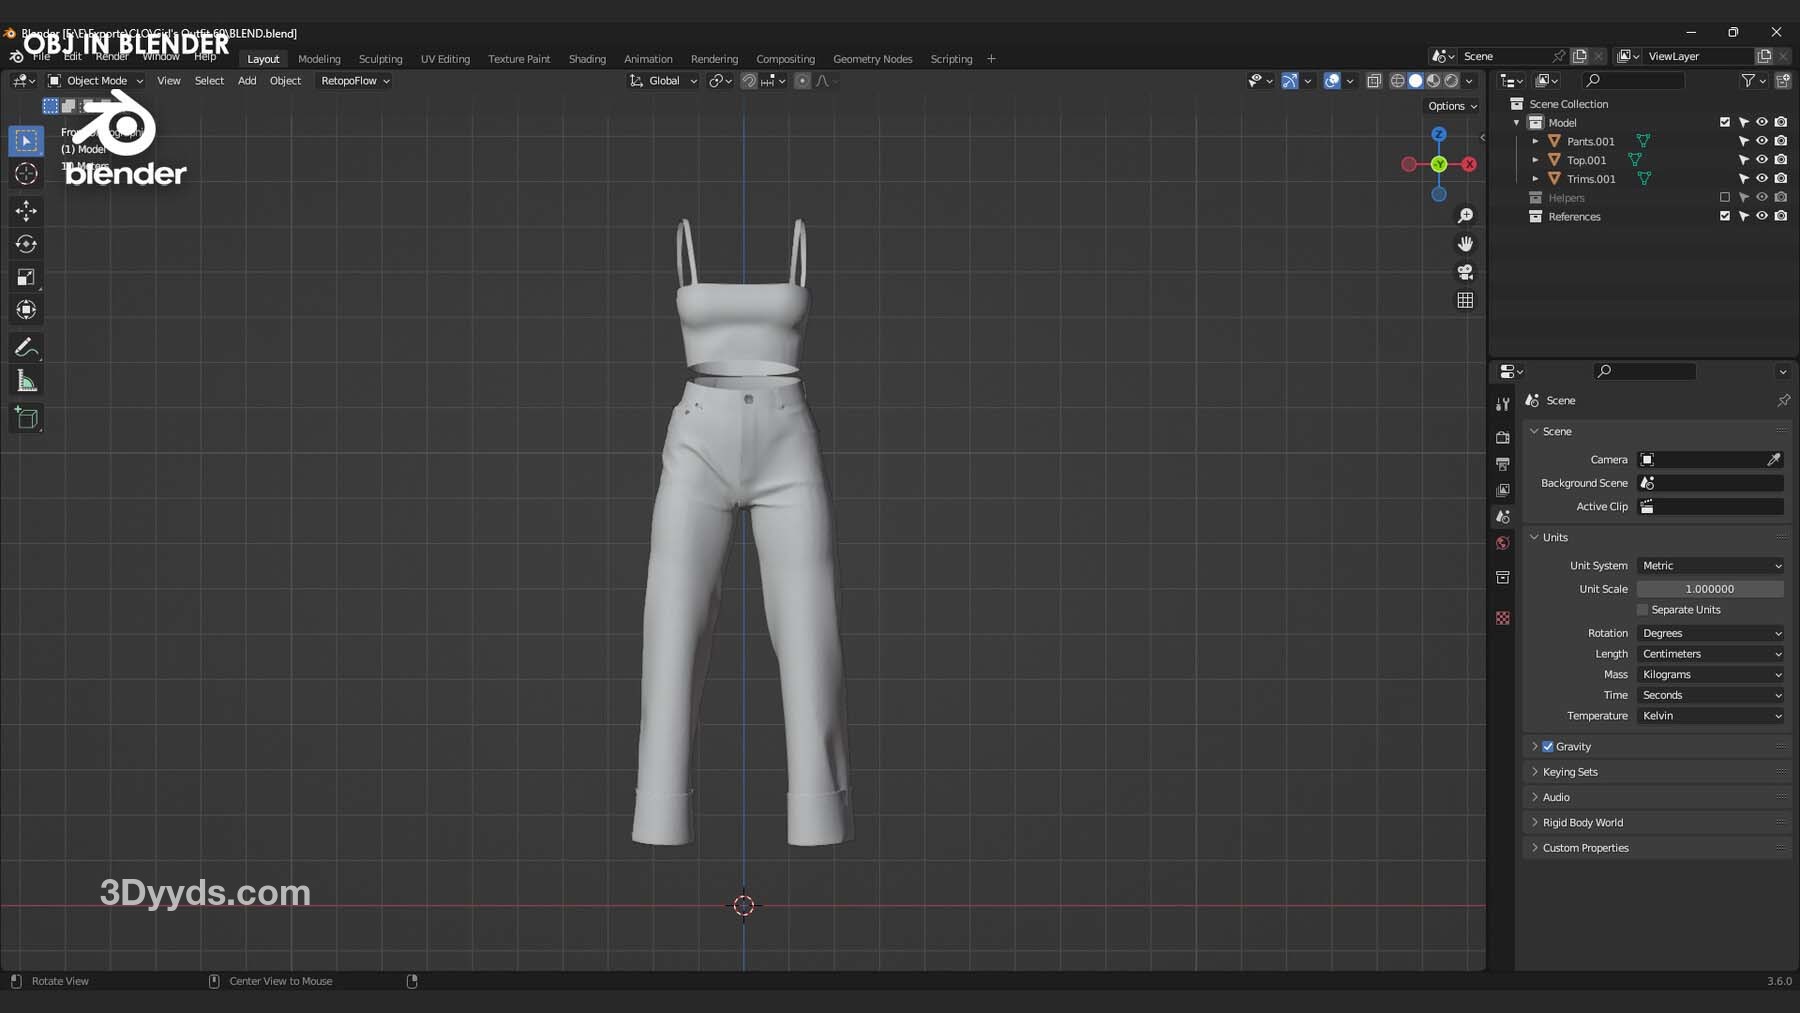This screenshot has width=1800, height=1013.
Task: Switch to the Sculpting workspace tab
Action: pyautogui.click(x=380, y=59)
